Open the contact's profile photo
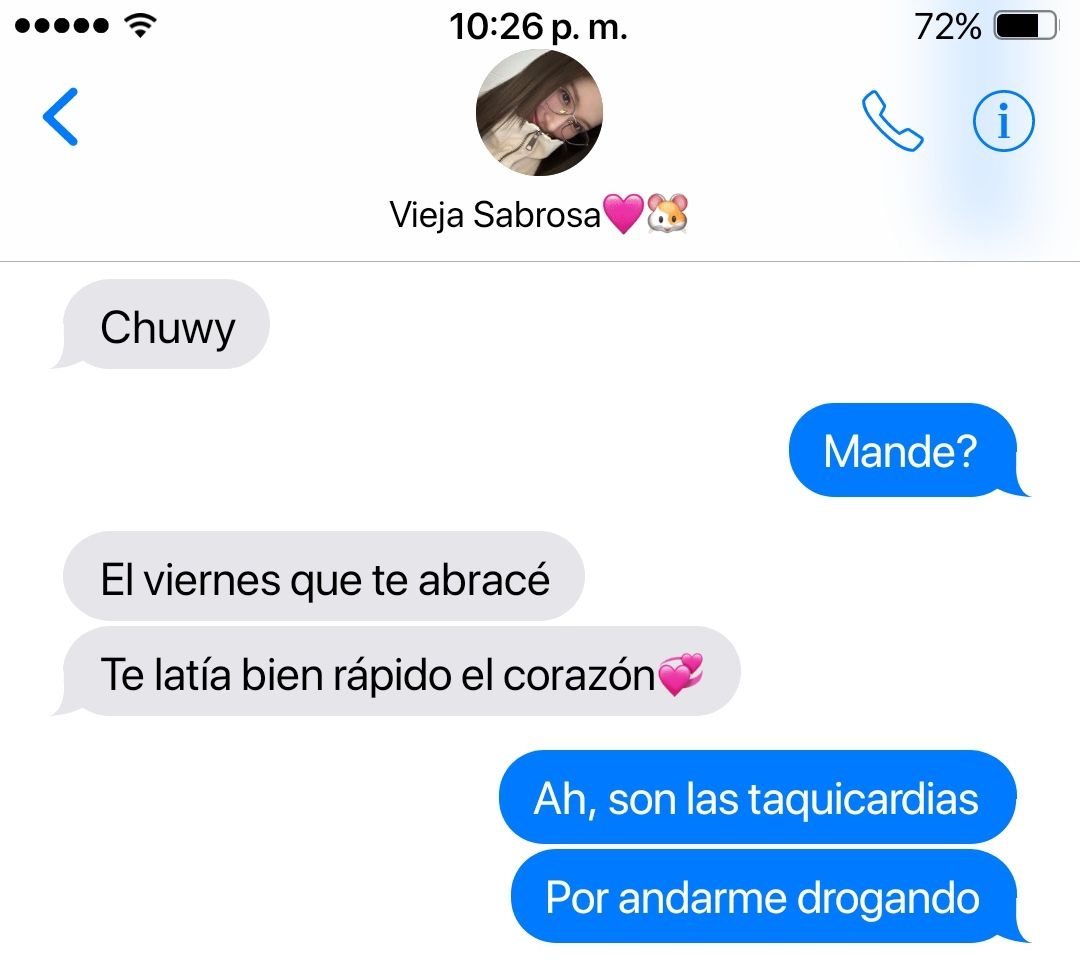The height and width of the screenshot is (970, 1080). point(539,112)
